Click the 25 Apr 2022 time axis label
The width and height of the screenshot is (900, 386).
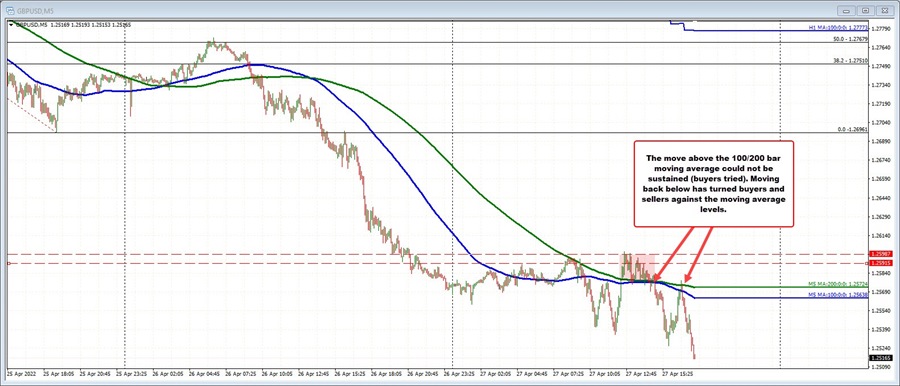tap(20, 373)
